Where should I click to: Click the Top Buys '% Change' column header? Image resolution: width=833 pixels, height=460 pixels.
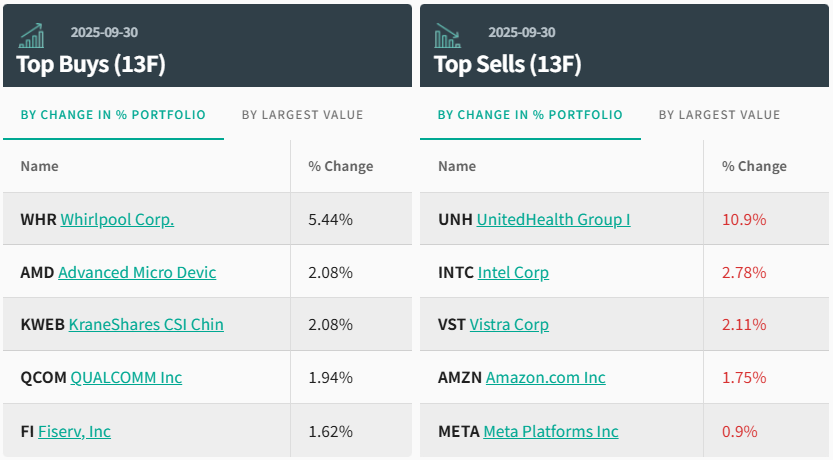coord(340,166)
